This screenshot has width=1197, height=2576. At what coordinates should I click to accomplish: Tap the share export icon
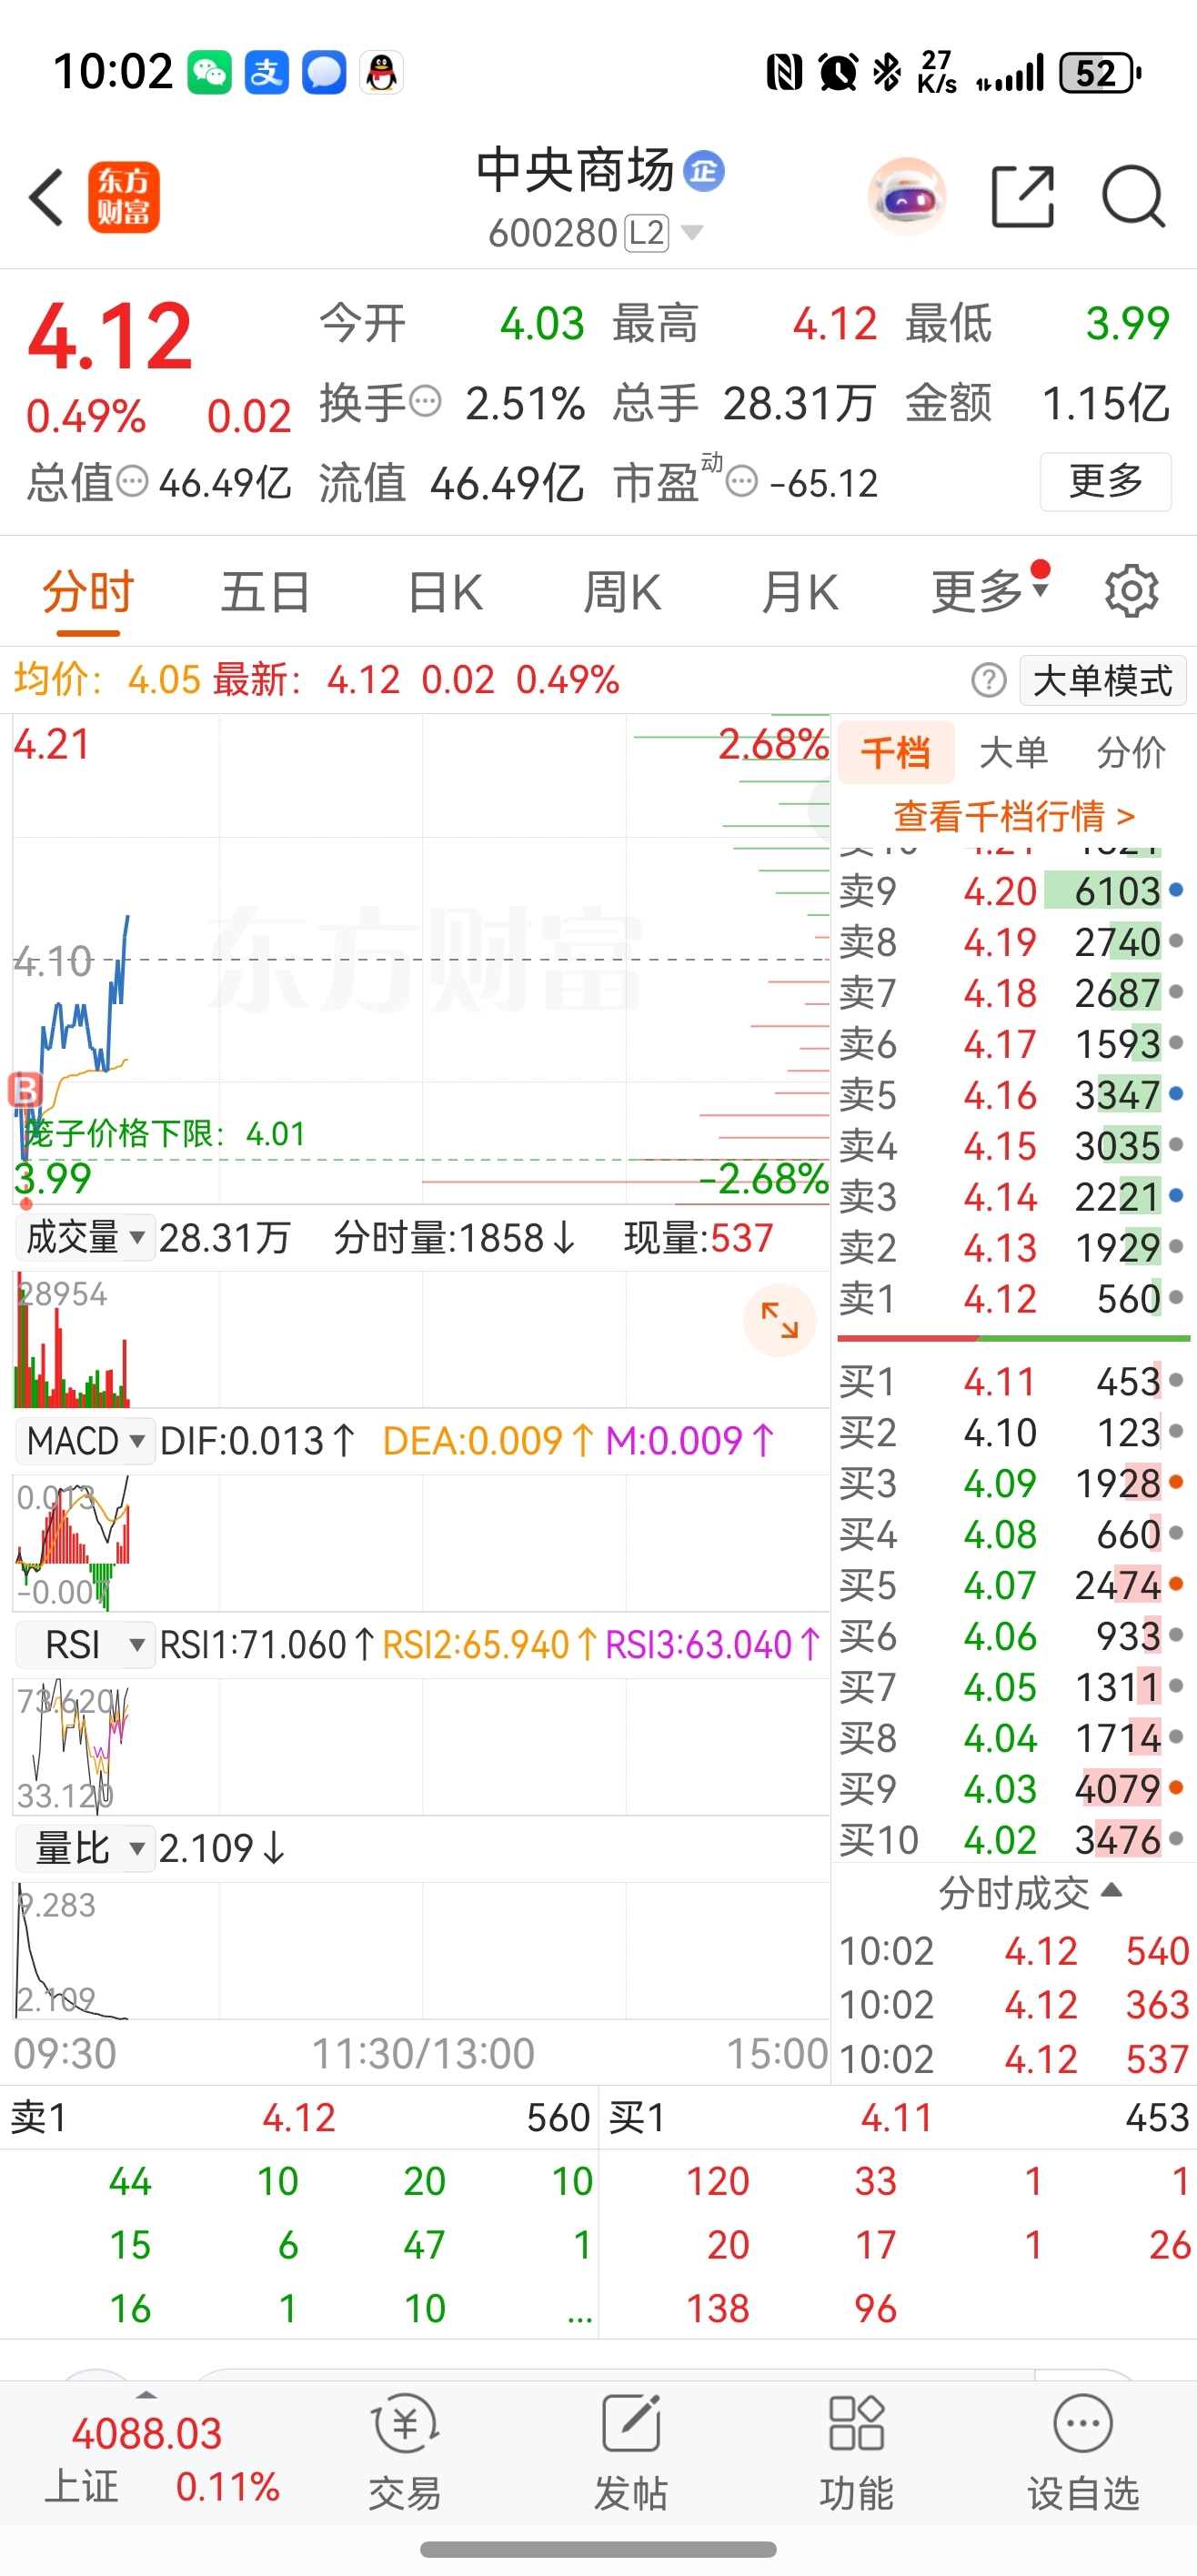1022,197
